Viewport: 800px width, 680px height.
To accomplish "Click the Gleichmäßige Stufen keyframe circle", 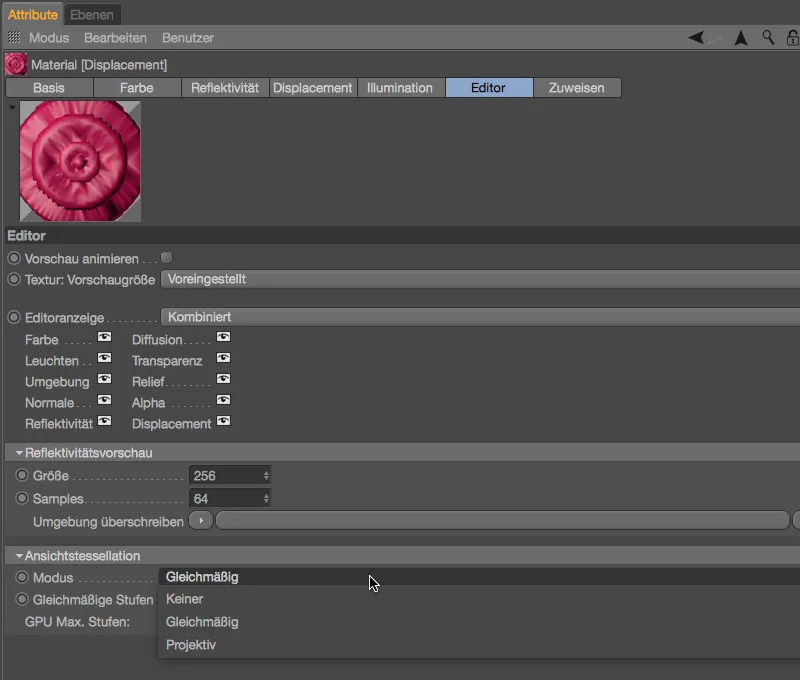I will tap(21, 599).
